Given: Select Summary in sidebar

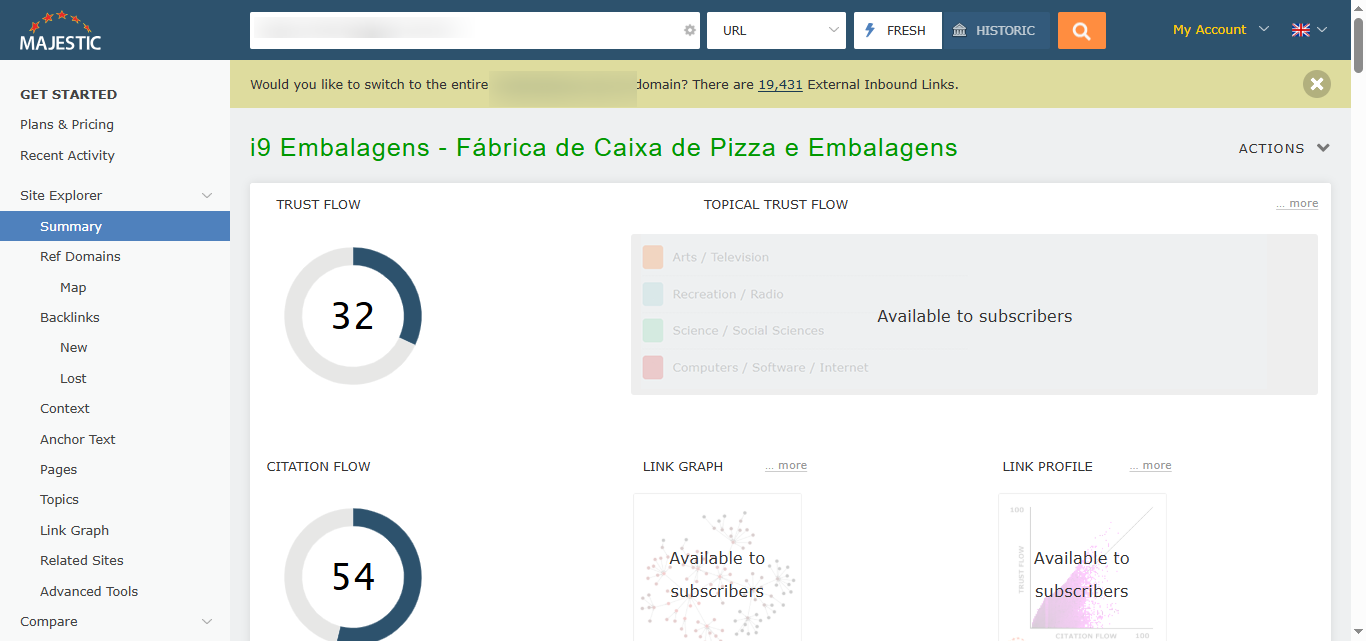Looking at the screenshot, I should click(x=115, y=227).
